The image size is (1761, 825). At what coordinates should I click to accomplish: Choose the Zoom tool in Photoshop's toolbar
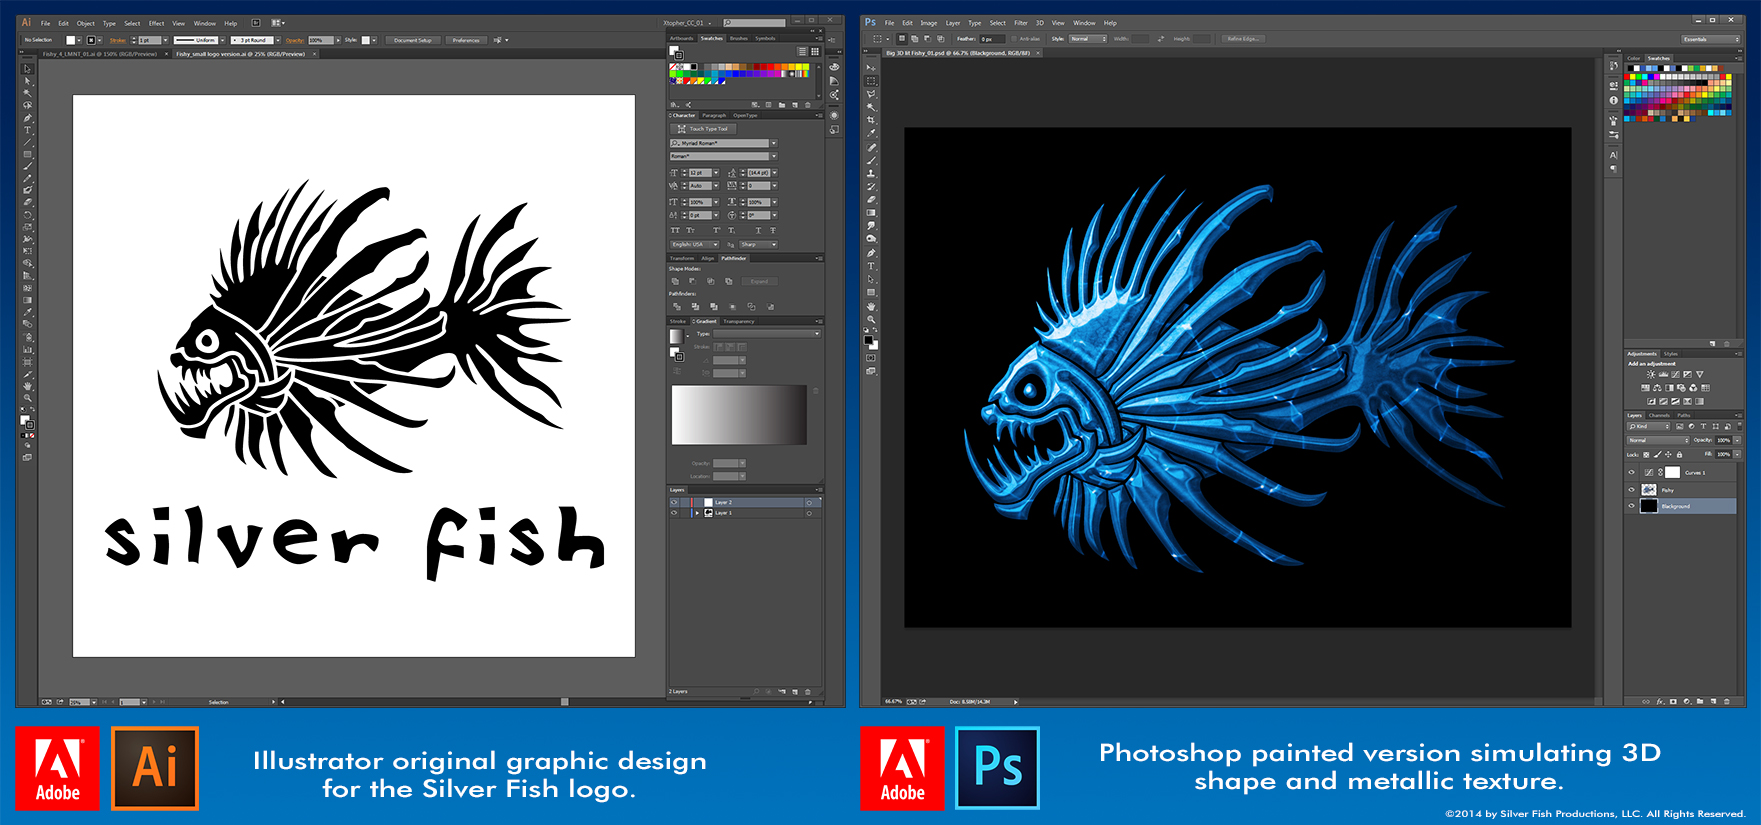pyautogui.click(x=871, y=320)
